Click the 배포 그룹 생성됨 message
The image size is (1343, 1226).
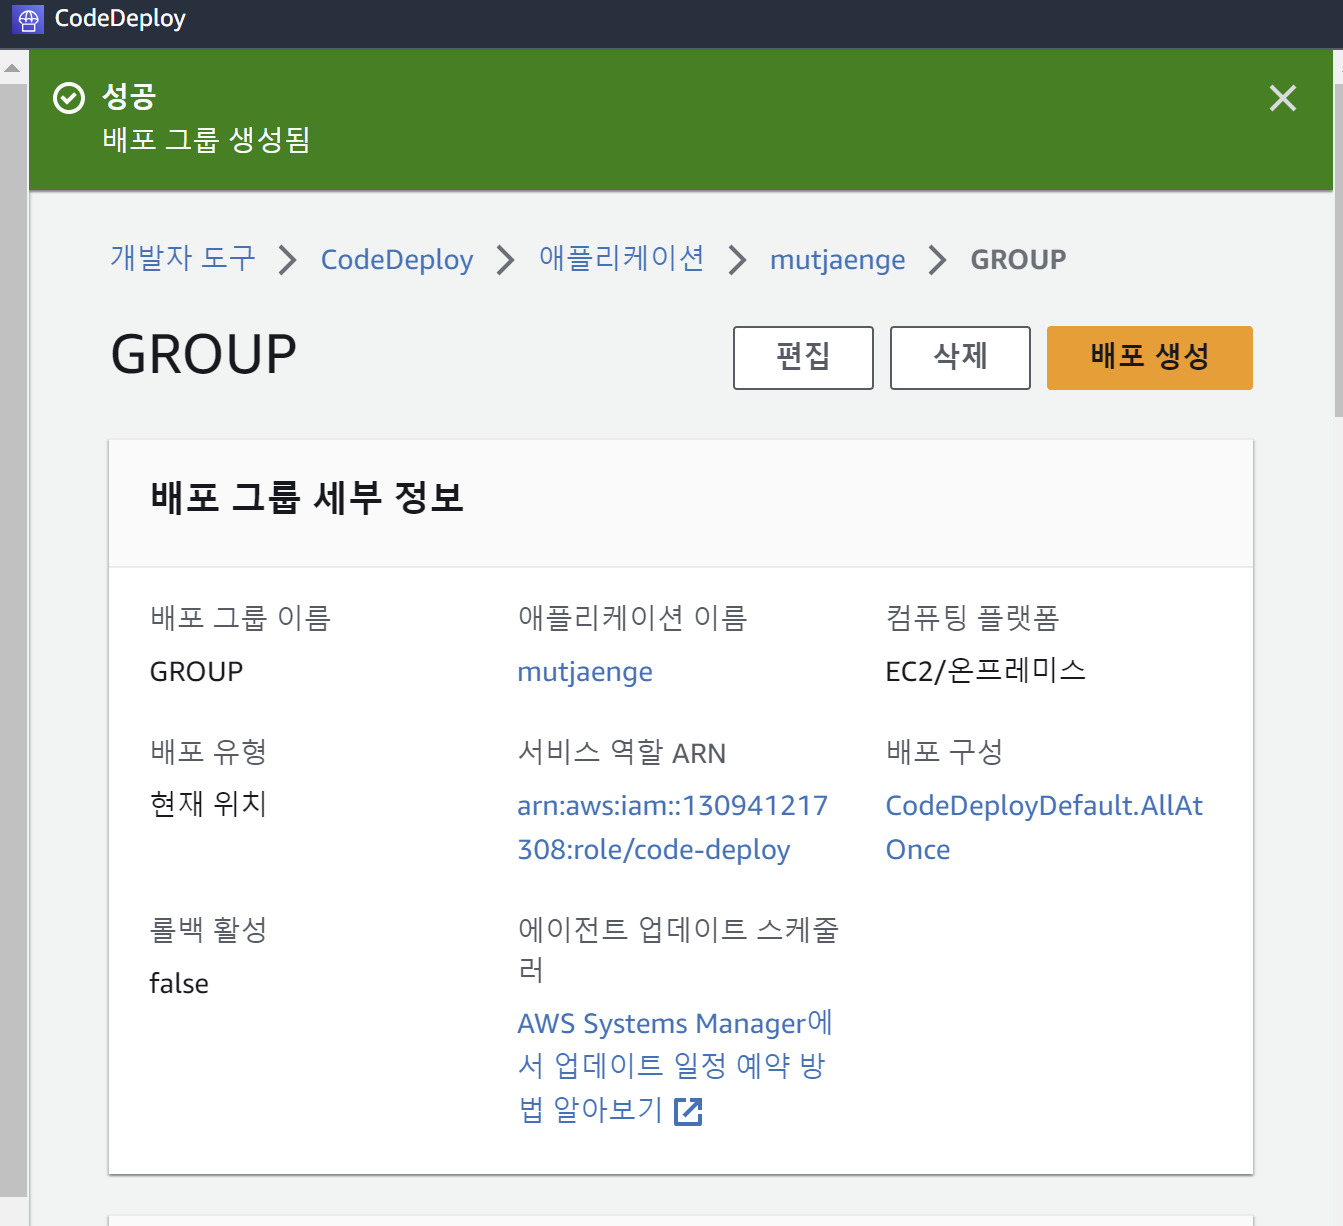pos(206,139)
